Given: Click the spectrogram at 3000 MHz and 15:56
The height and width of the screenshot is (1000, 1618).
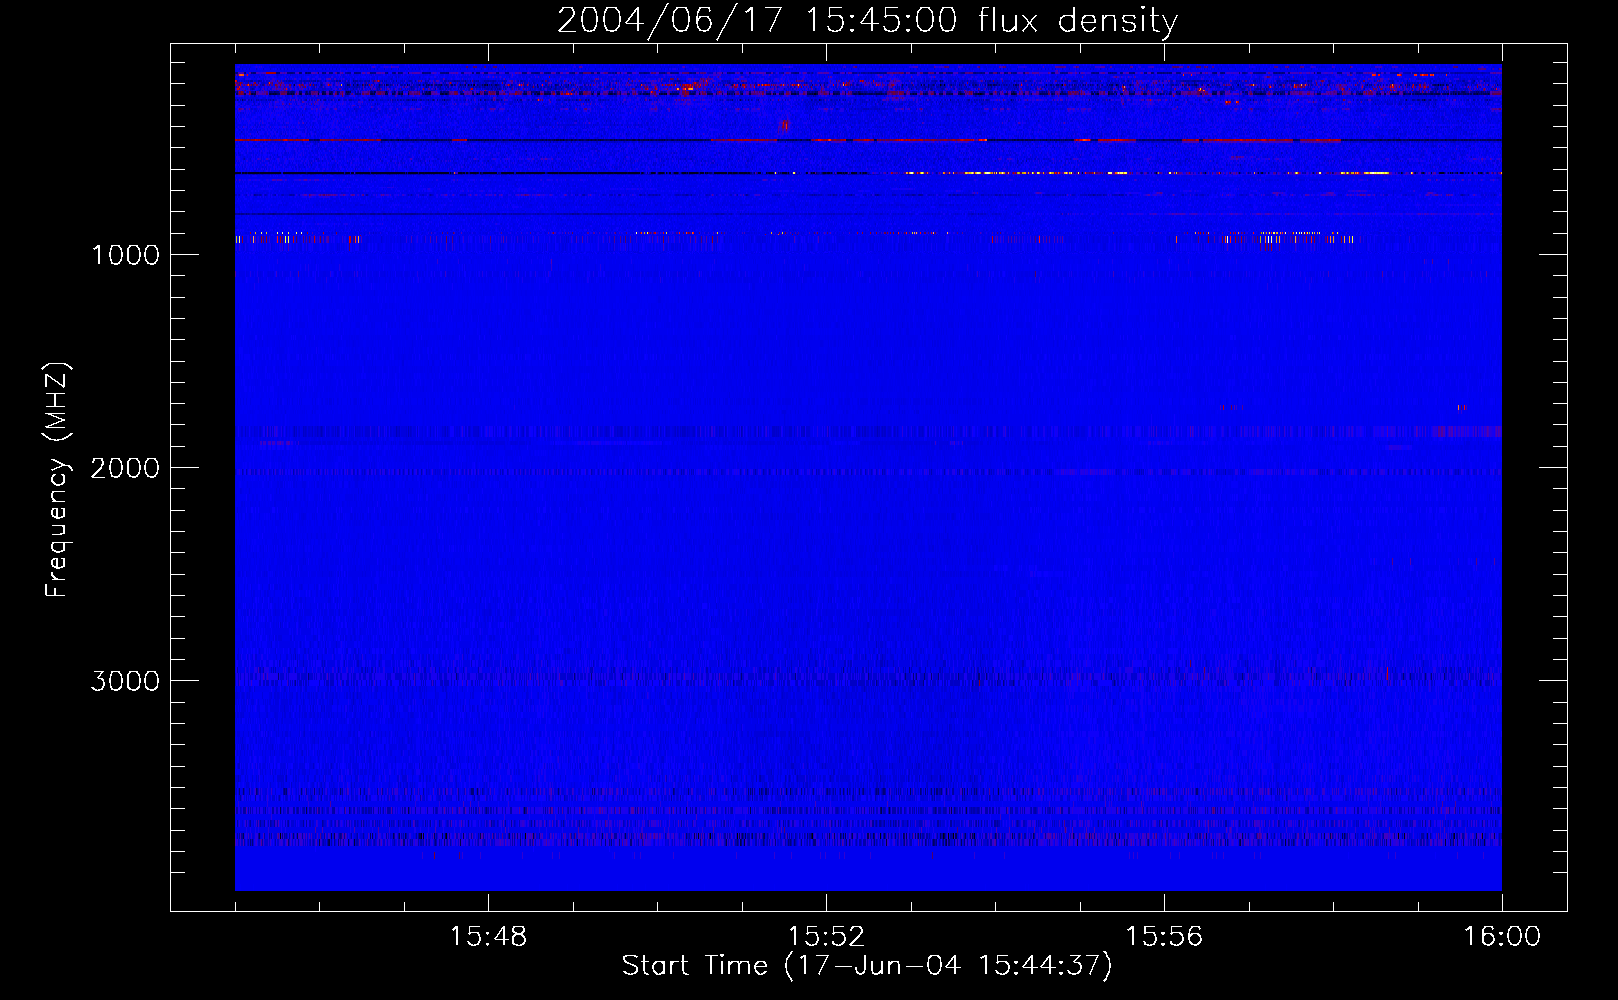Looking at the screenshot, I should [1164, 680].
